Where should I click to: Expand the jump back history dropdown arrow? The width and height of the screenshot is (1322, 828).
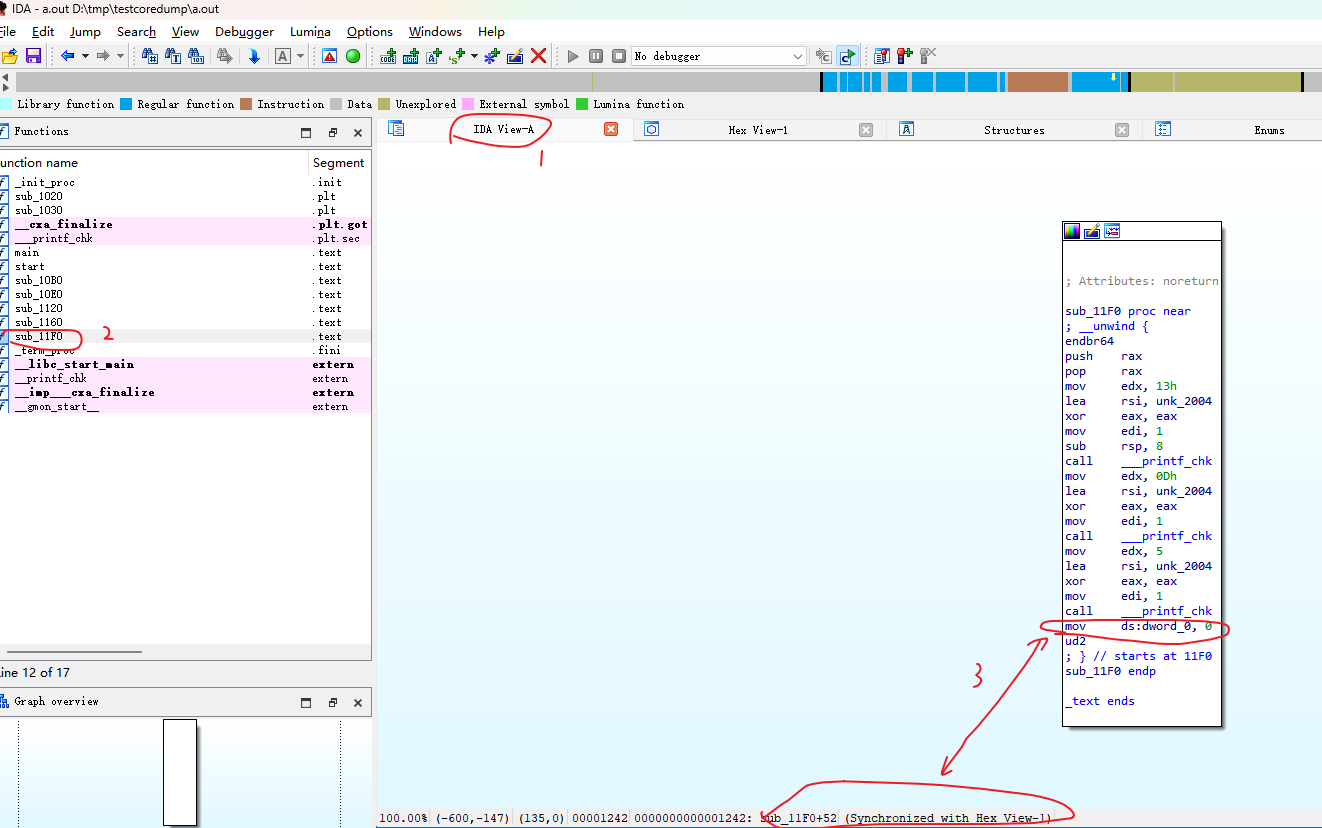[x=85, y=56]
